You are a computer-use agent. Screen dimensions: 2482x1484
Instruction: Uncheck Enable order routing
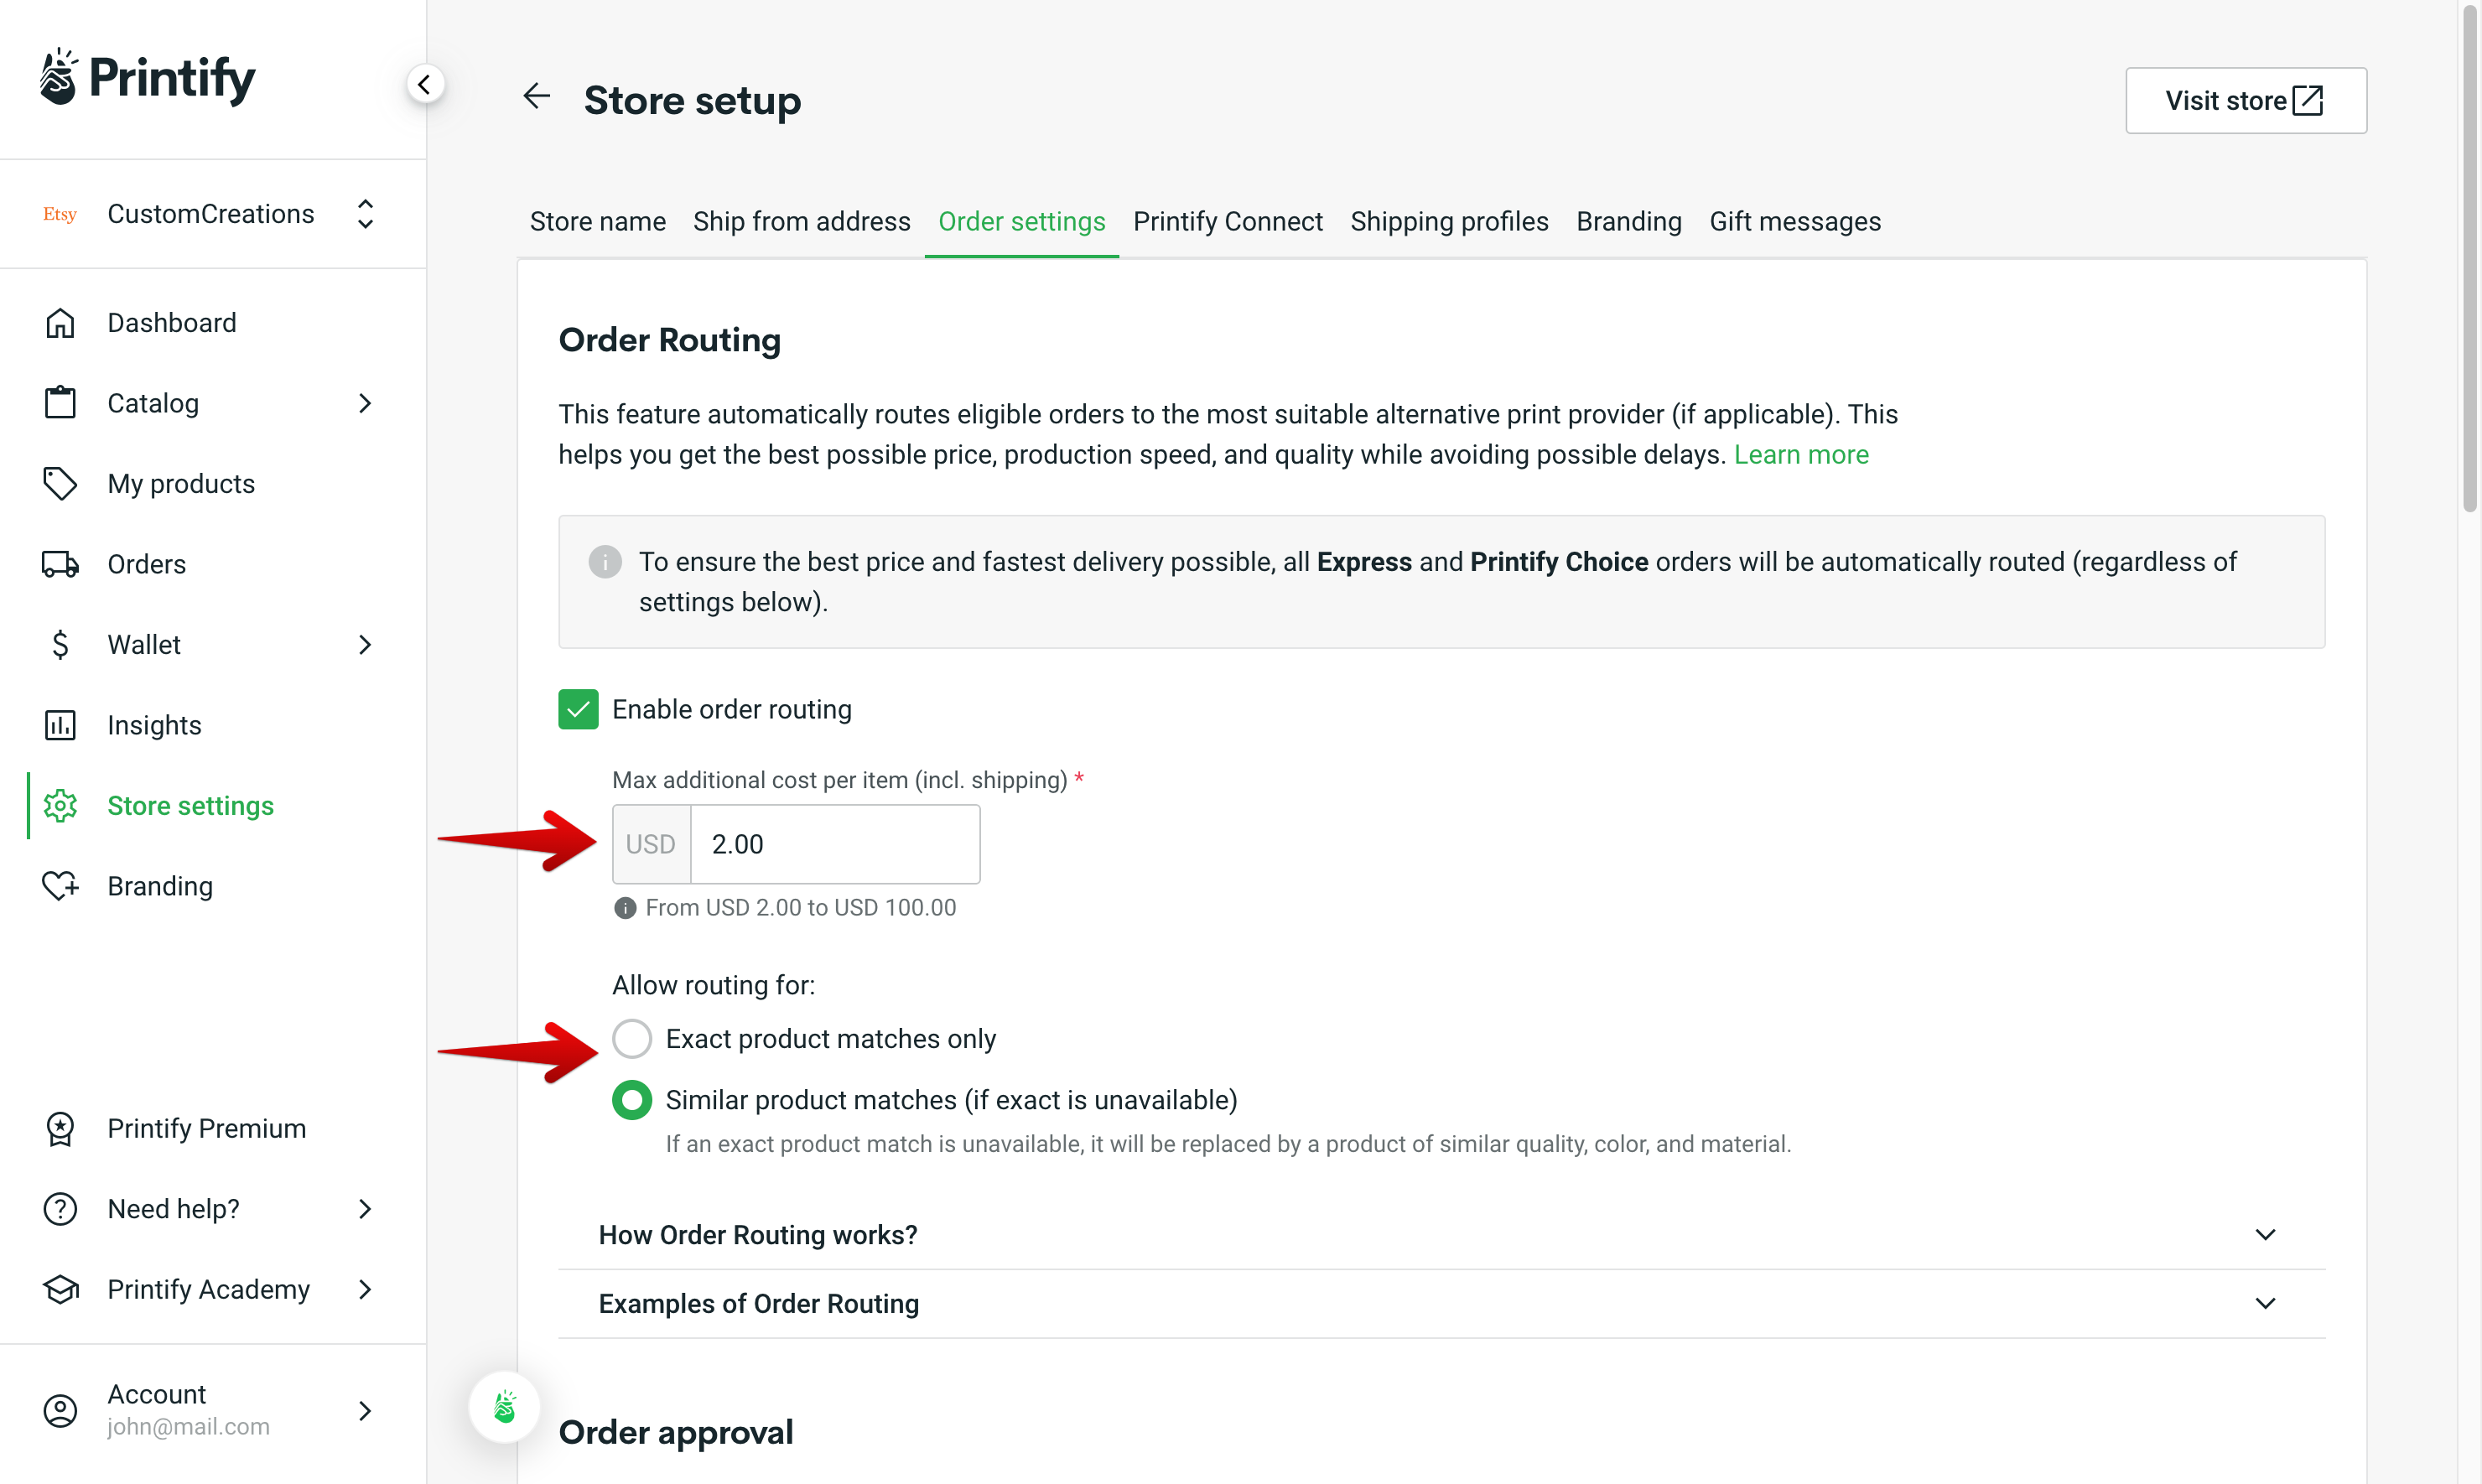click(x=578, y=709)
